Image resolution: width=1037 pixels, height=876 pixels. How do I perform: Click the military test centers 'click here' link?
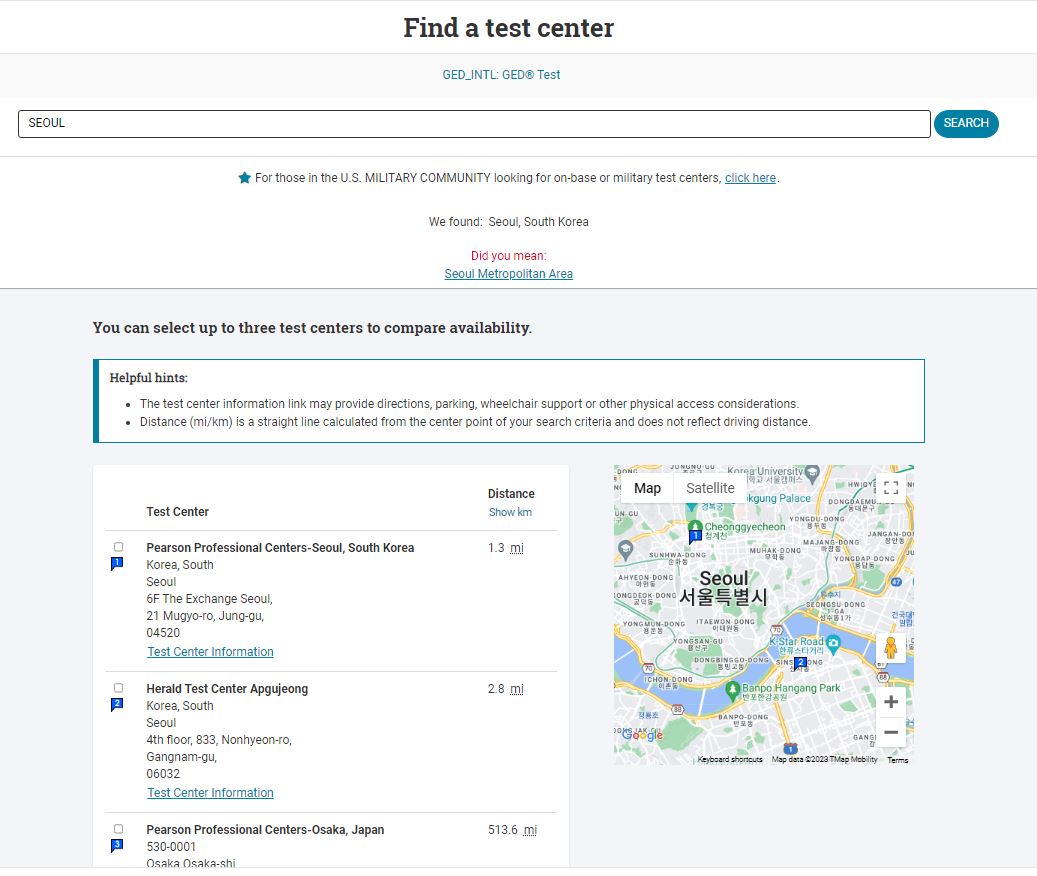pyautogui.click(x=750, y=178)
